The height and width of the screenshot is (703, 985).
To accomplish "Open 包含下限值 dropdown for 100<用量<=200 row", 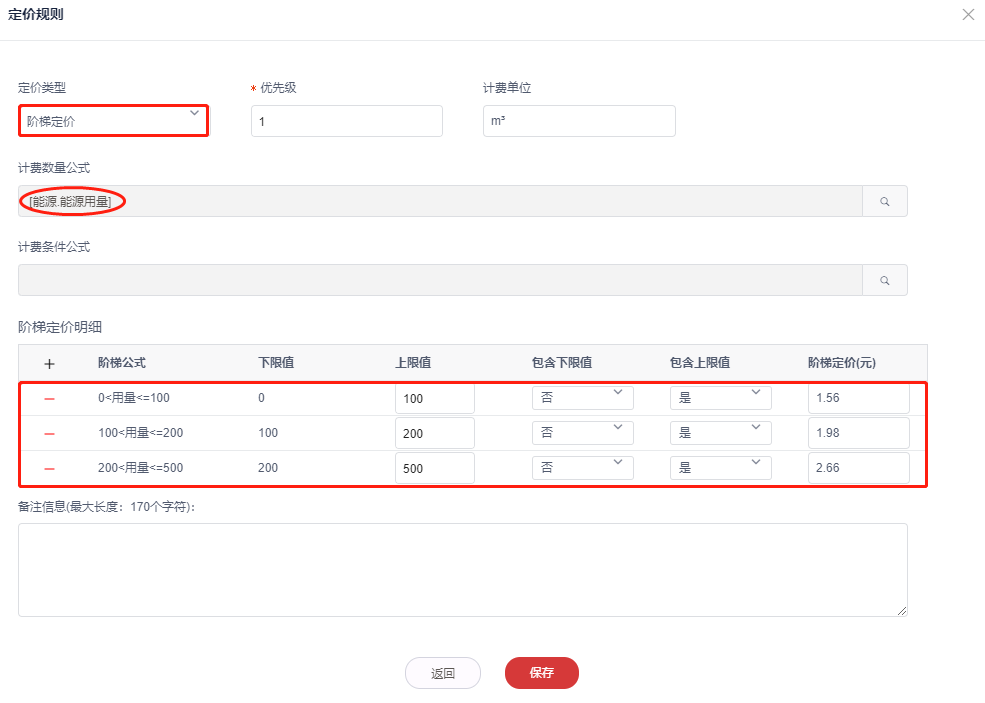I will pos(582,433).
